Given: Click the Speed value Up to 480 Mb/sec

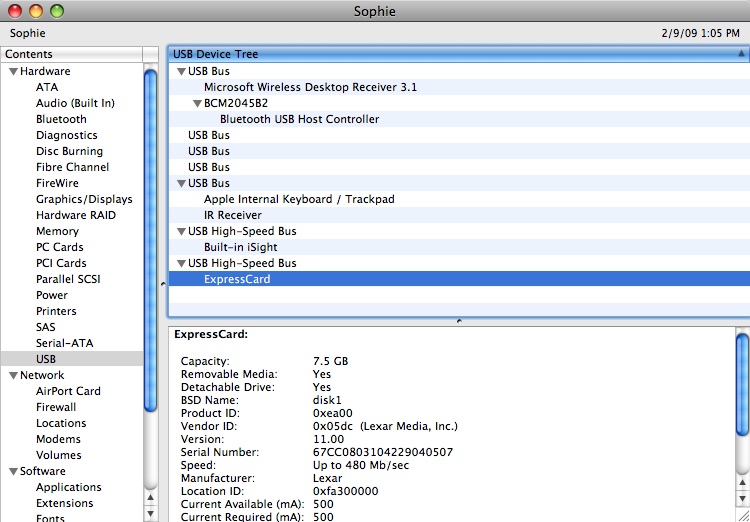Looking at the screenshot, I should click(361, 466).
